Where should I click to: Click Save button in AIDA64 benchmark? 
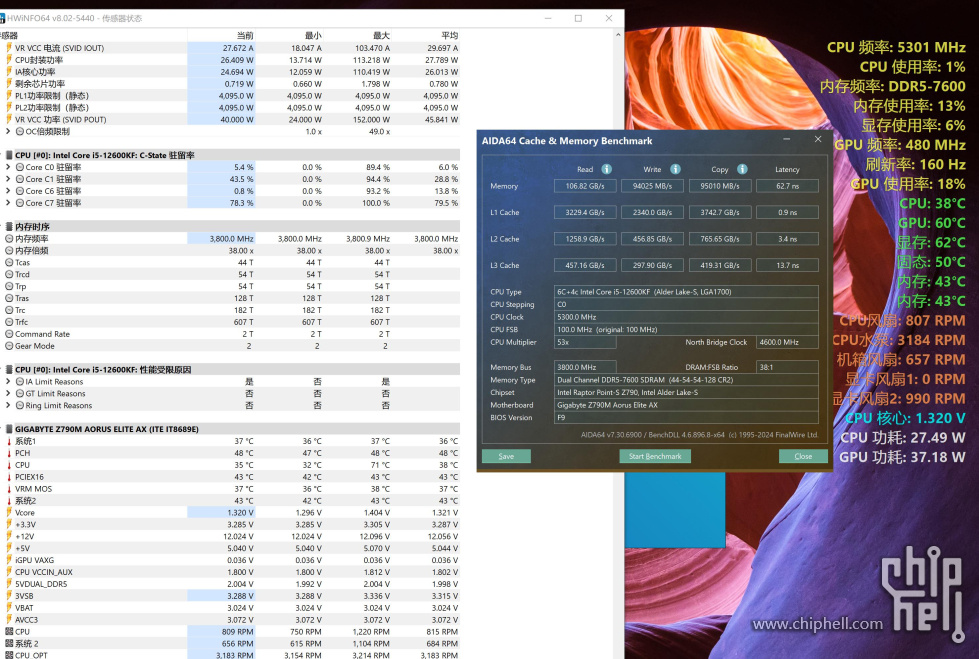pos(506,456)
